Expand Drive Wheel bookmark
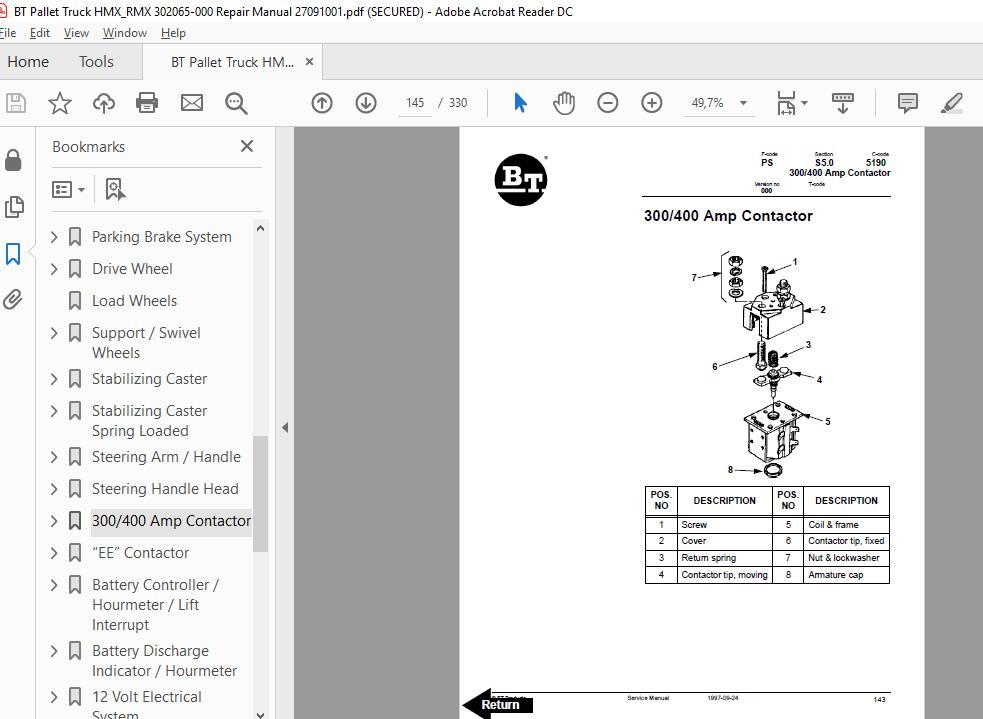The image size is (983, 719). click(x=54, y=269)
